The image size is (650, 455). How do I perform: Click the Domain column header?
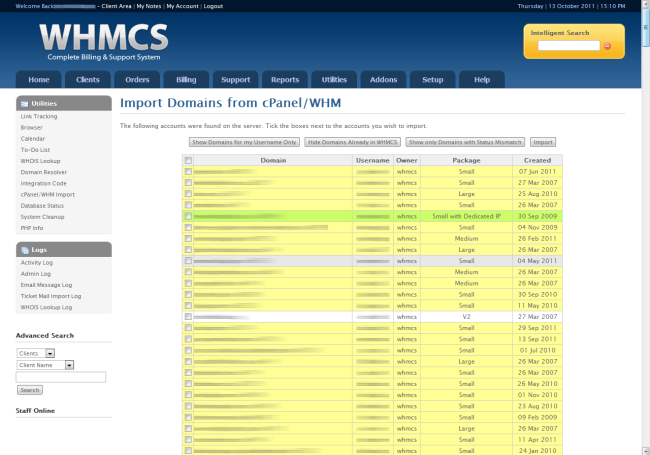click(x=273, y=160)
